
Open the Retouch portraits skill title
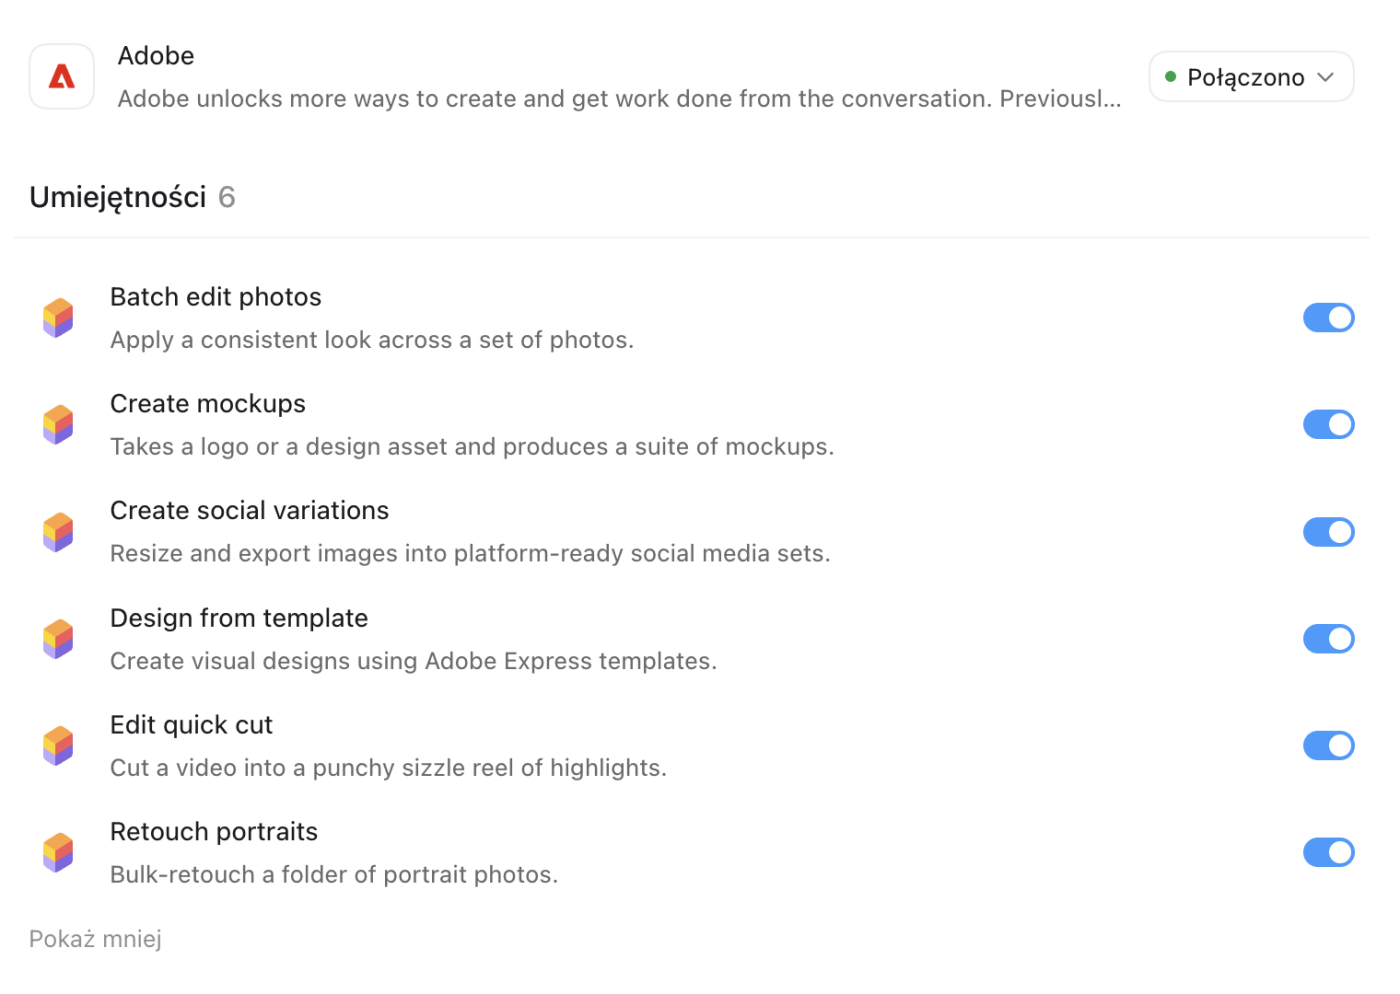tap(214, 832)
